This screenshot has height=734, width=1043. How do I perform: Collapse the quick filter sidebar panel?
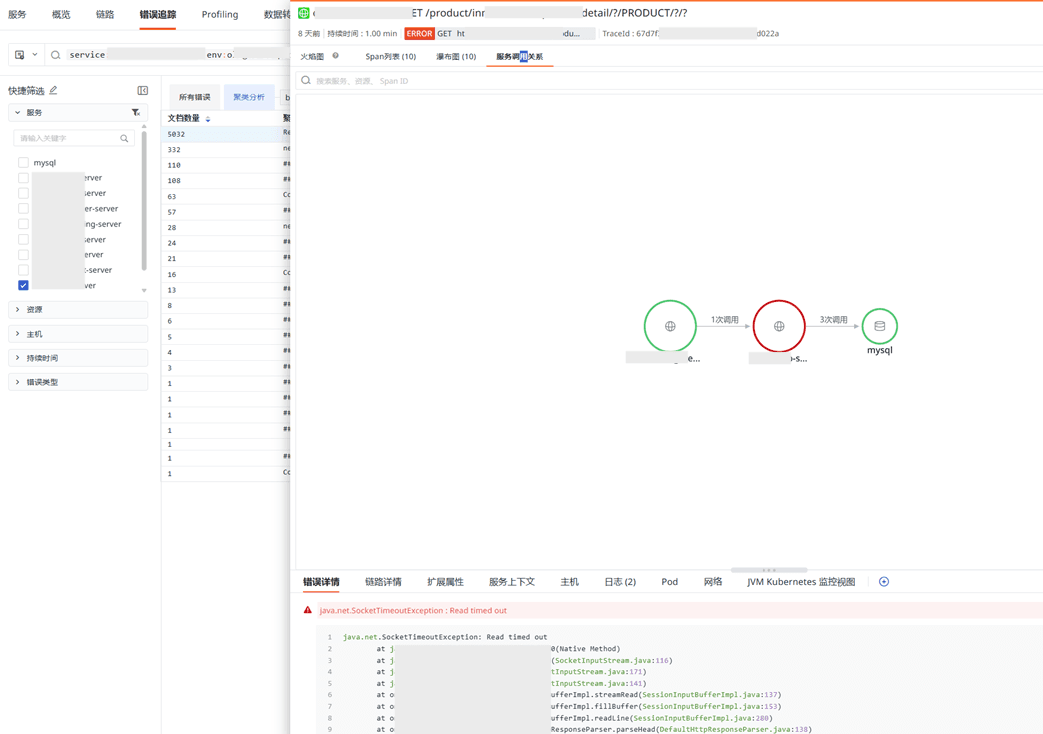(143, 91)
